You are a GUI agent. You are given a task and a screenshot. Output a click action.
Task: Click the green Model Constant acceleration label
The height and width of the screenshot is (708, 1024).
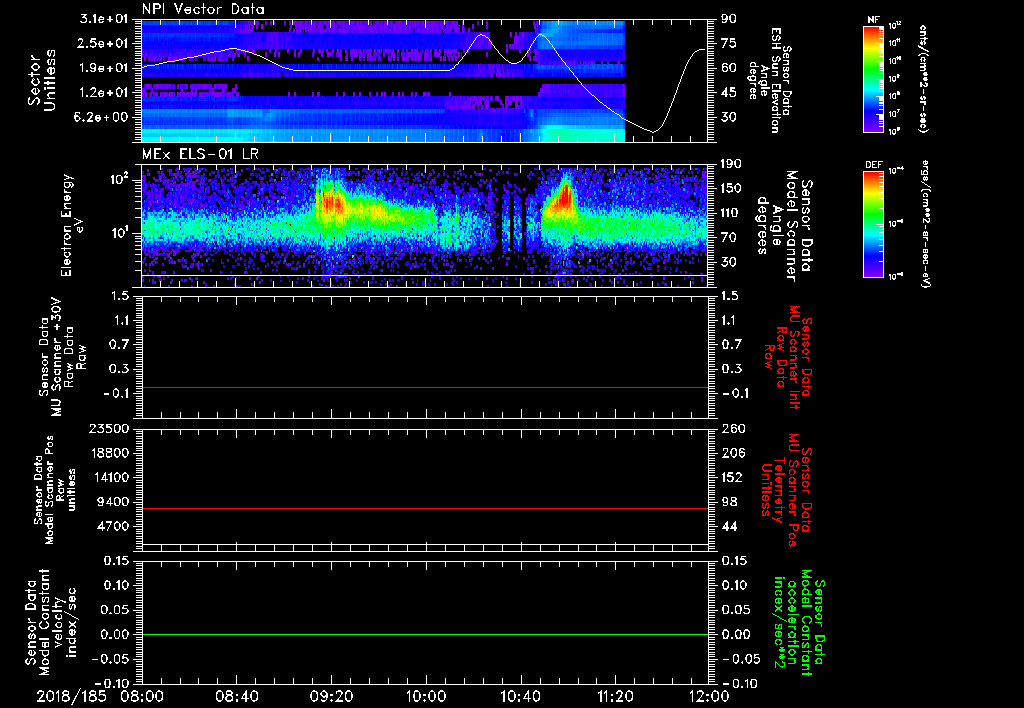pos(798,624)
